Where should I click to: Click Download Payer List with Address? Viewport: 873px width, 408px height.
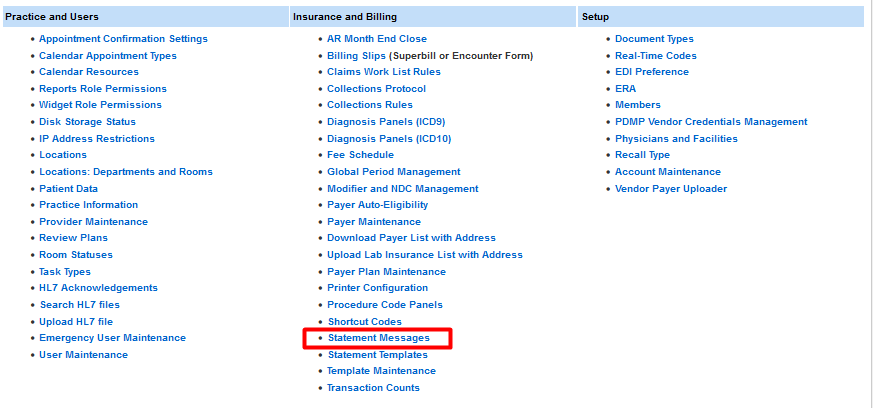tap(411, 238)
